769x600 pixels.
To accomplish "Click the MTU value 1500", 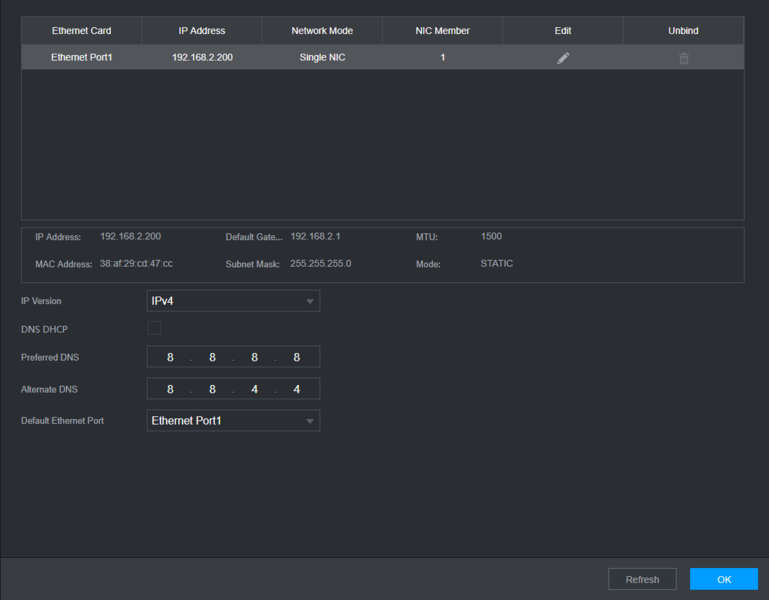I will pyautogui.click(x=491, y=236).
